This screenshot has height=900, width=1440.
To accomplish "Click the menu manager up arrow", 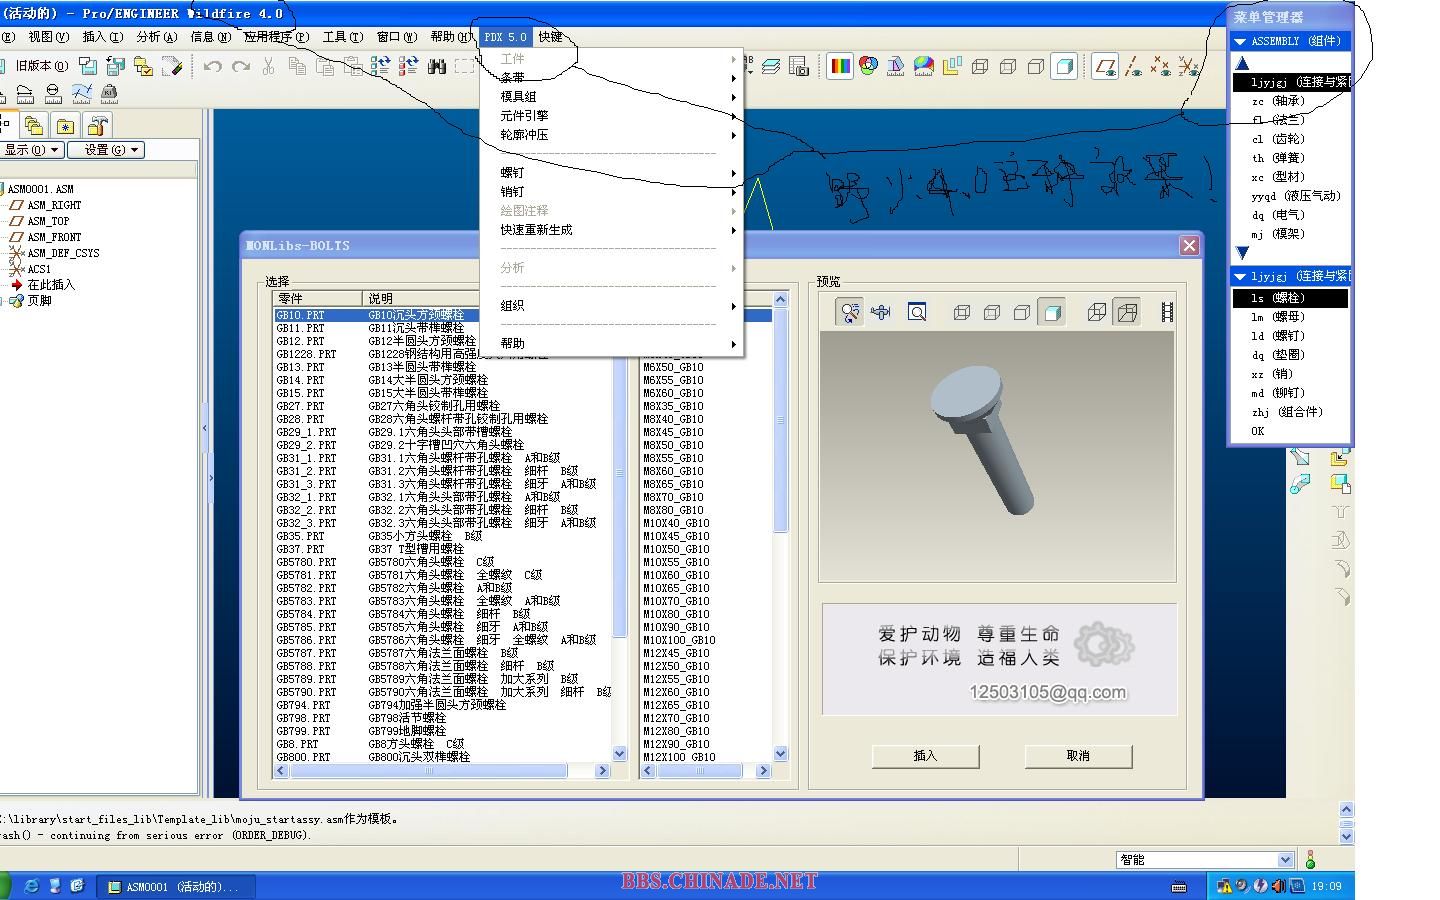I will click(1243, 62).
